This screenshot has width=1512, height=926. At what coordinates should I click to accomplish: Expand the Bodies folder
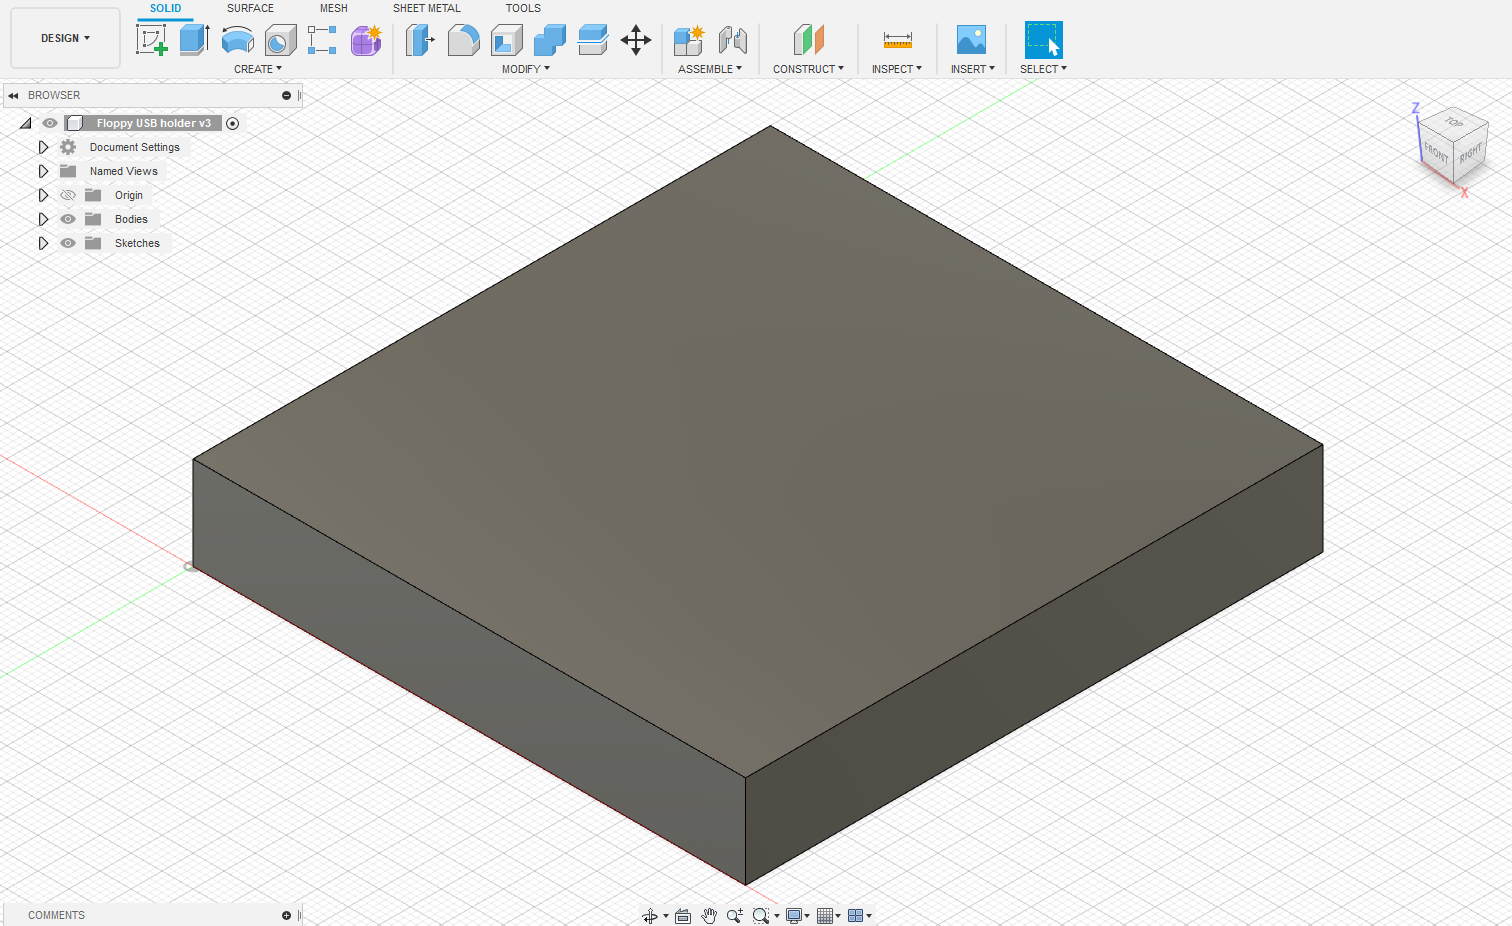coord(43,219)
